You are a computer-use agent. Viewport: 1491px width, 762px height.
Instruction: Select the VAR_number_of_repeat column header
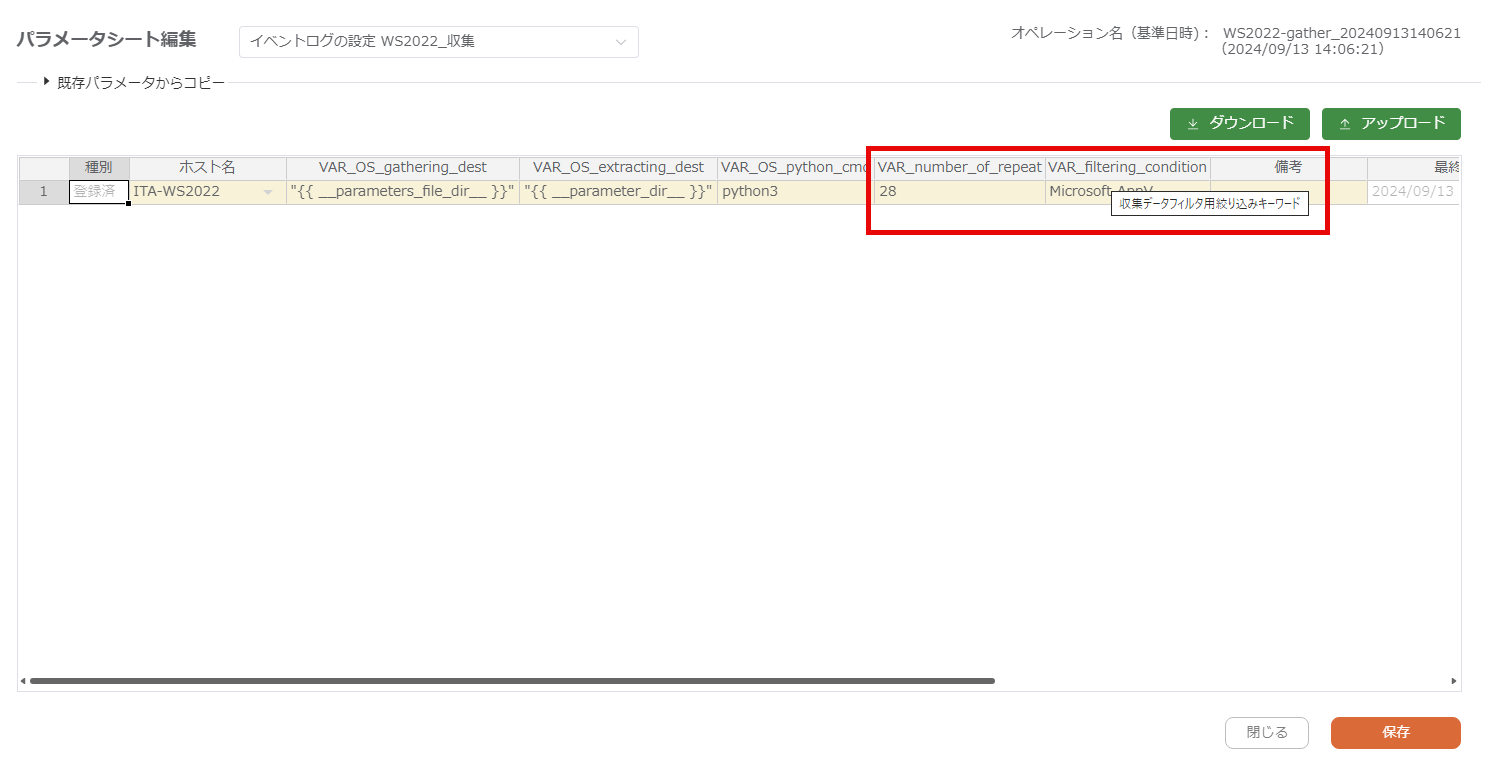click(959, 167)
